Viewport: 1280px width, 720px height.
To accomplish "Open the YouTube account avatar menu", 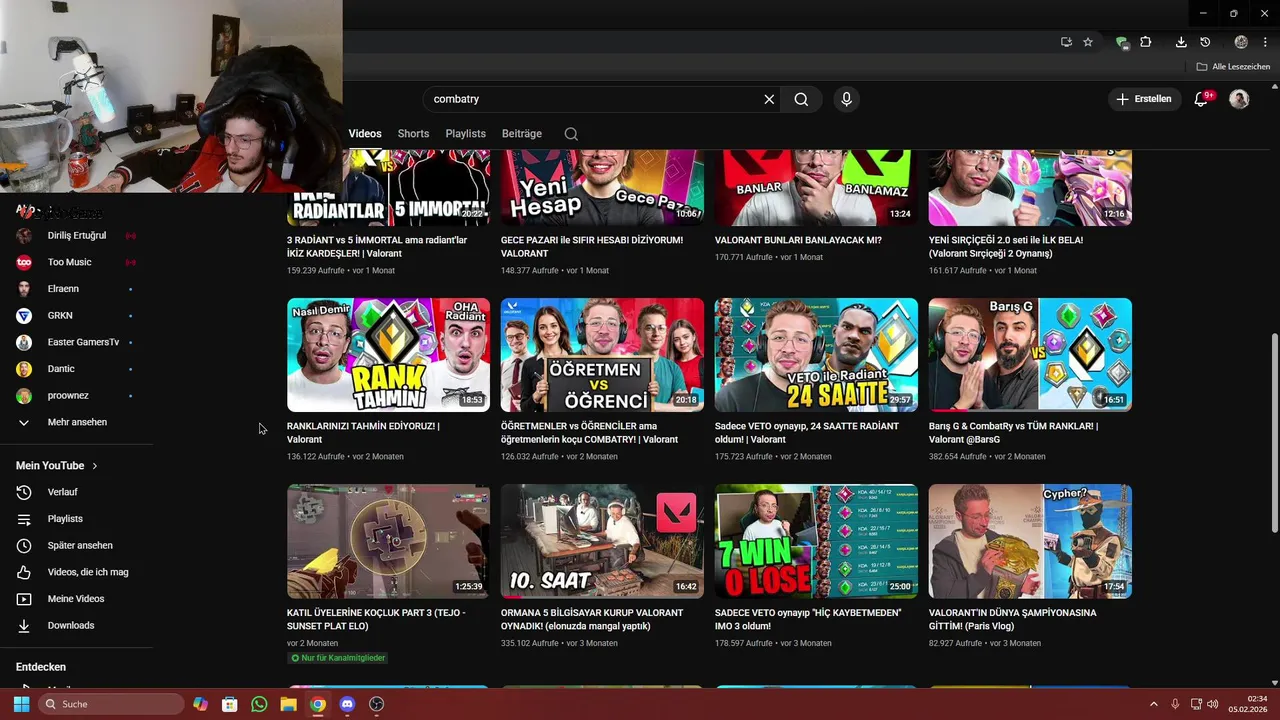I will pos(1239,99).
